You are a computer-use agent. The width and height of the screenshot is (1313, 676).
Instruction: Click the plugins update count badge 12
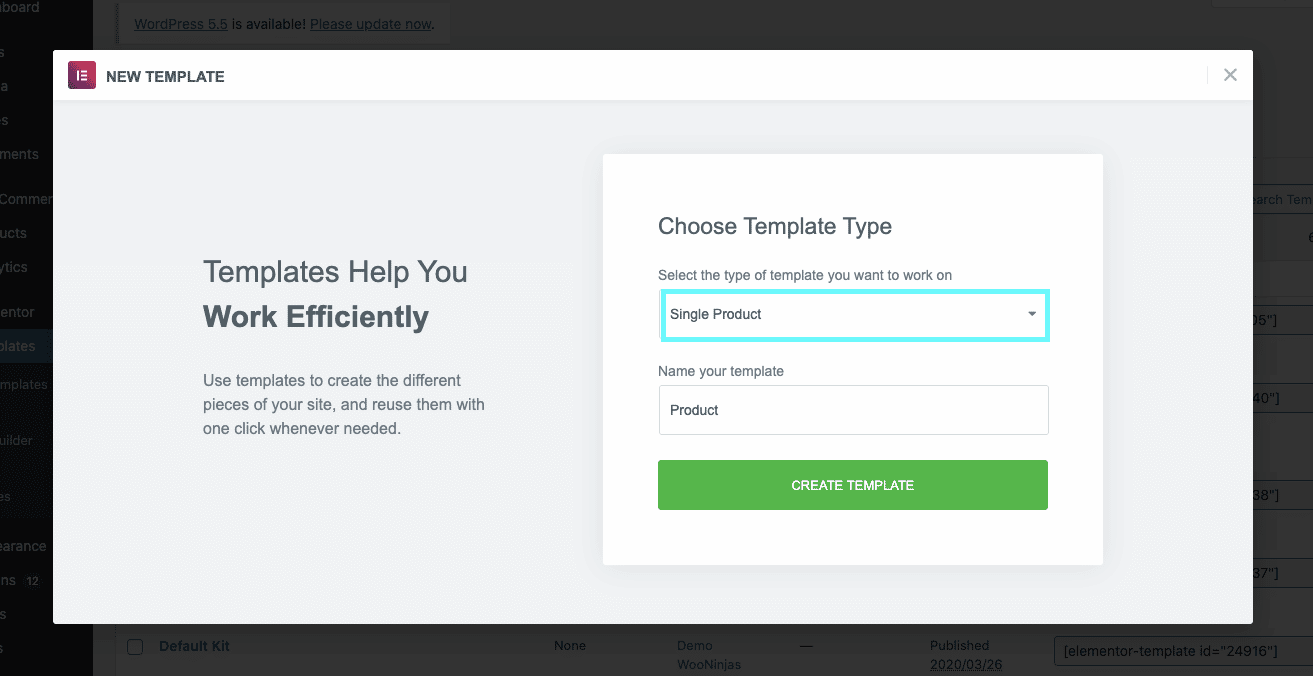(33, 581)
